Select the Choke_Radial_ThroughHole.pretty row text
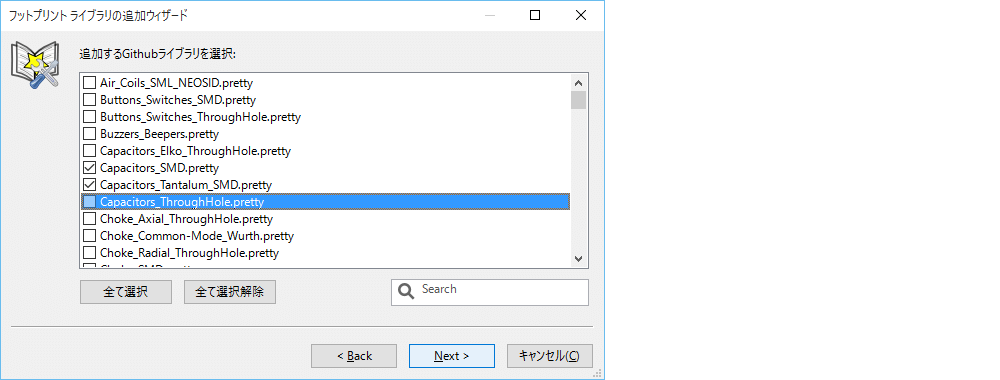The width and height of the screenshot is (1000, 380). (x=189, y=253)
